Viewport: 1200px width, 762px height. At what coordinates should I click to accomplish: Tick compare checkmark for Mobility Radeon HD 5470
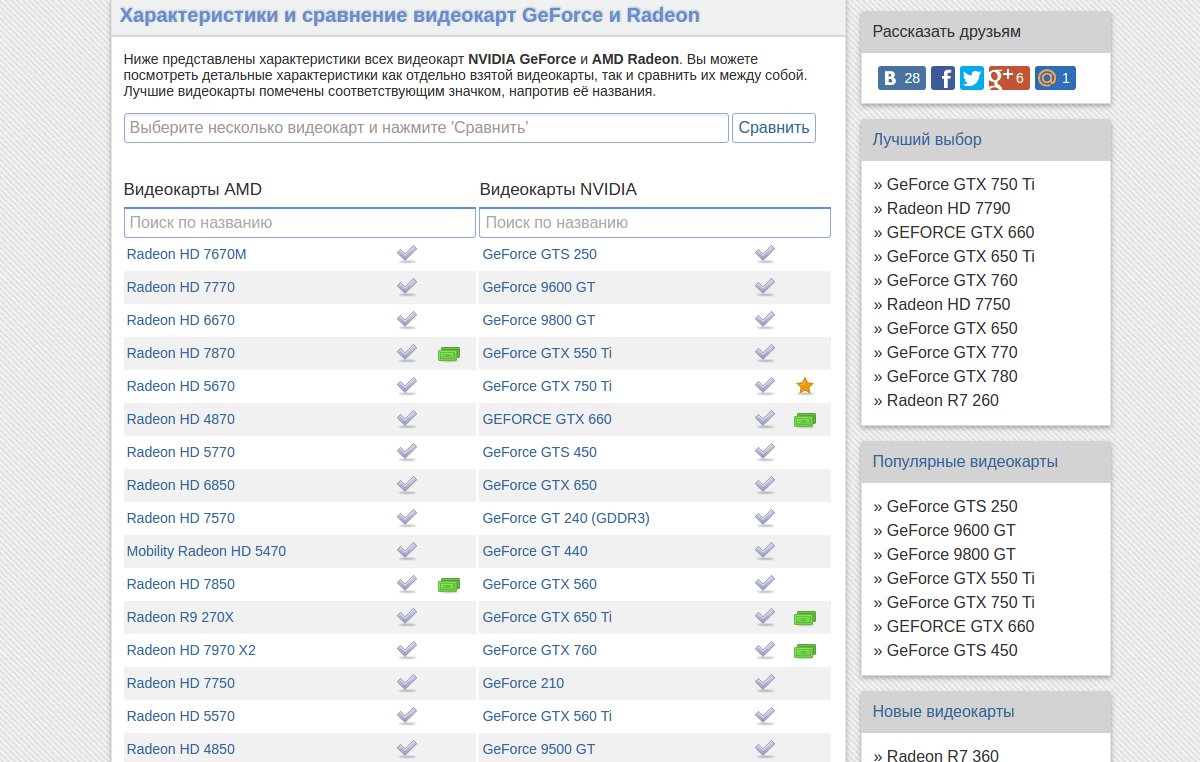tap(407, 551)
